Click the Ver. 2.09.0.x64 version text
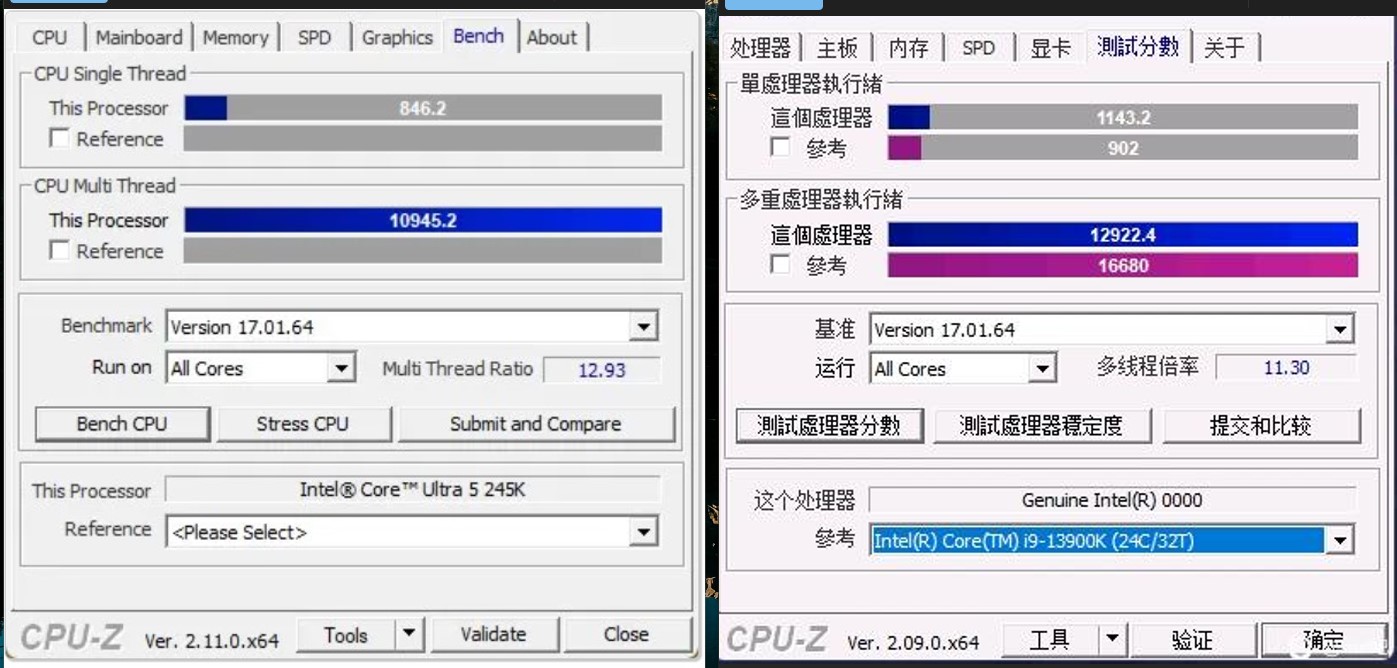This screenshot has height=668, width=1397. tap(913, 642)
